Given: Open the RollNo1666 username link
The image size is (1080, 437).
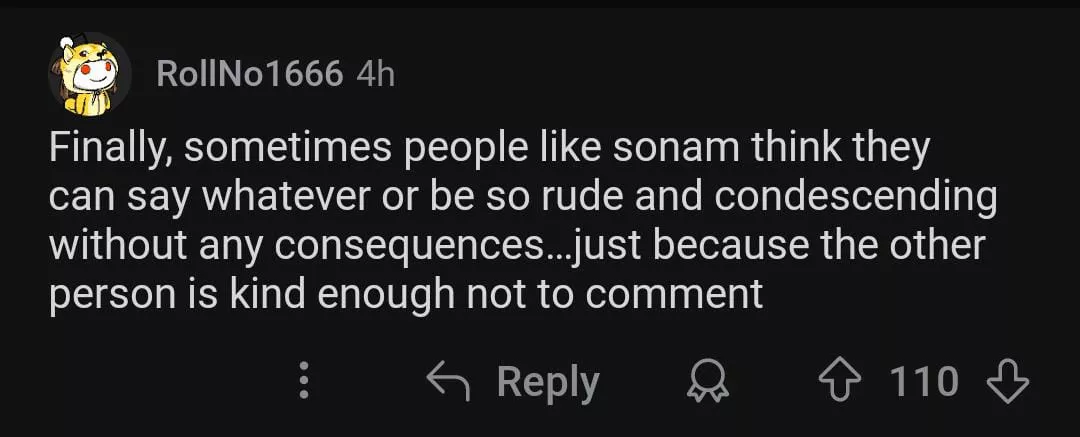Looking at the screenshot, I should pos(250,74).
